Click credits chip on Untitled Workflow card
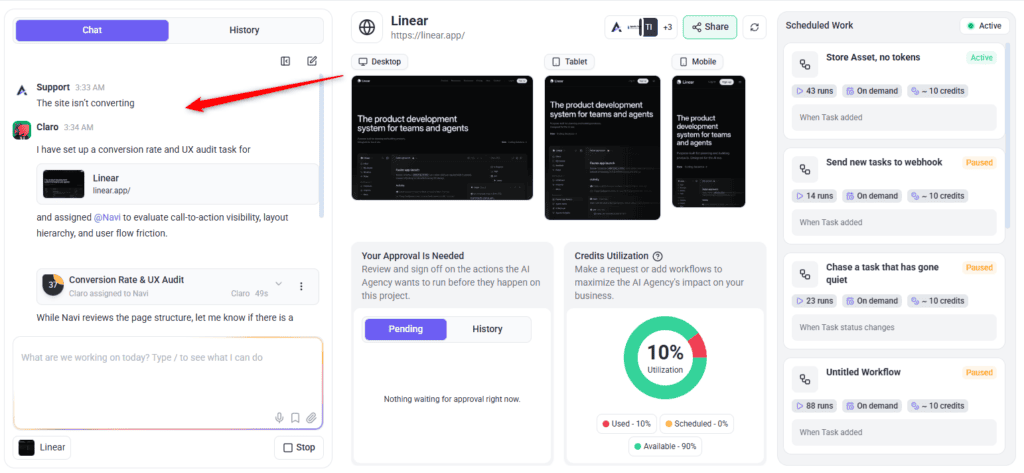The width and height of the screenshot is (1024, 473). (x=938, y=406)
